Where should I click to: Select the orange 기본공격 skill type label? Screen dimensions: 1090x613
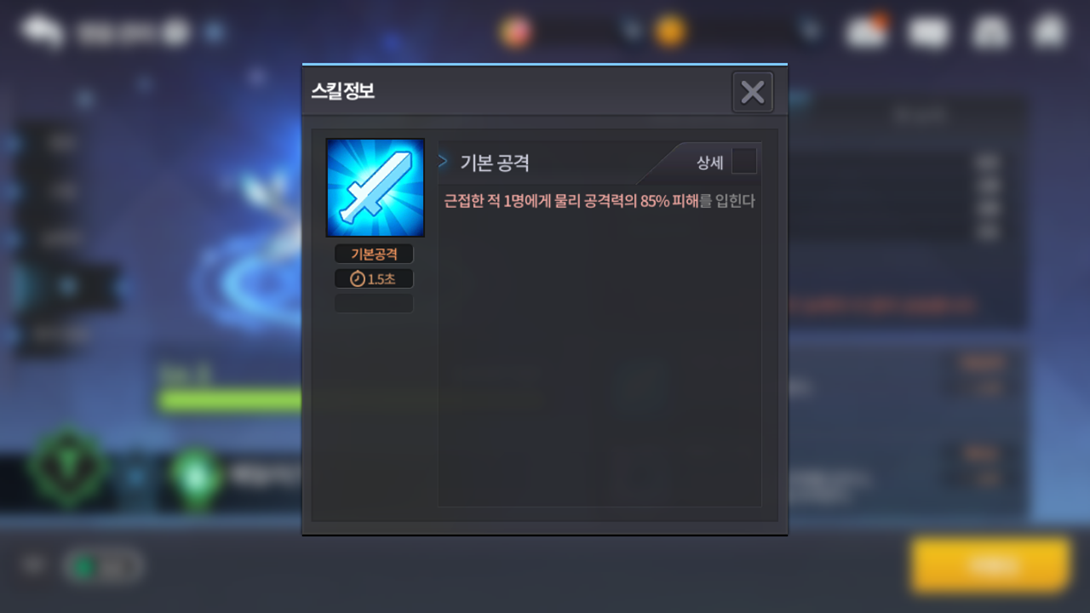(374, 254)
